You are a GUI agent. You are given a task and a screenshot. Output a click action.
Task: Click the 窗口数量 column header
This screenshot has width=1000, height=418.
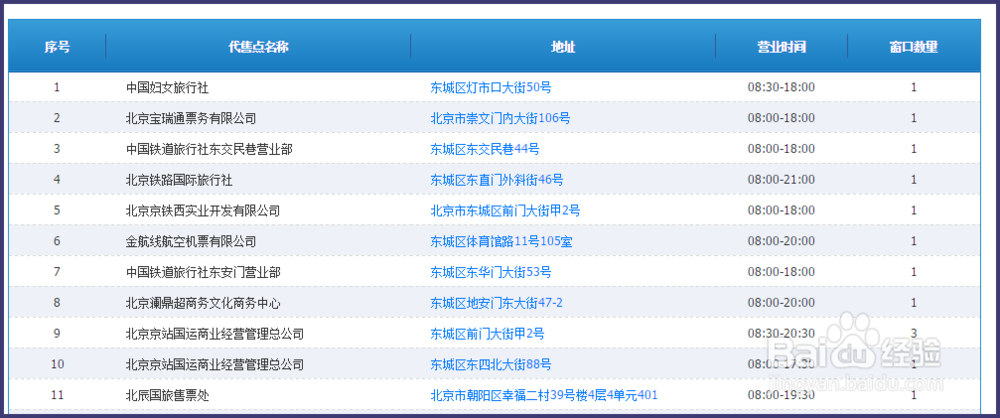pos(913,47)
